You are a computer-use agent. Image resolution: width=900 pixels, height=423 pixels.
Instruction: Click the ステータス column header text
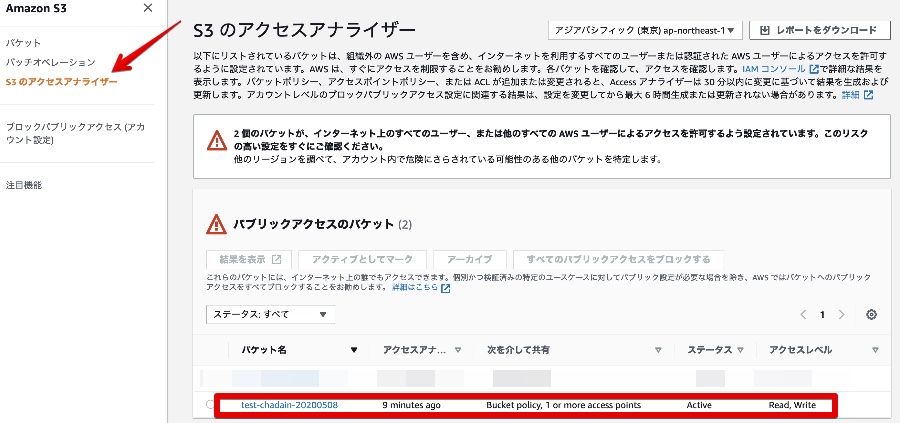(x=709, y=350)
